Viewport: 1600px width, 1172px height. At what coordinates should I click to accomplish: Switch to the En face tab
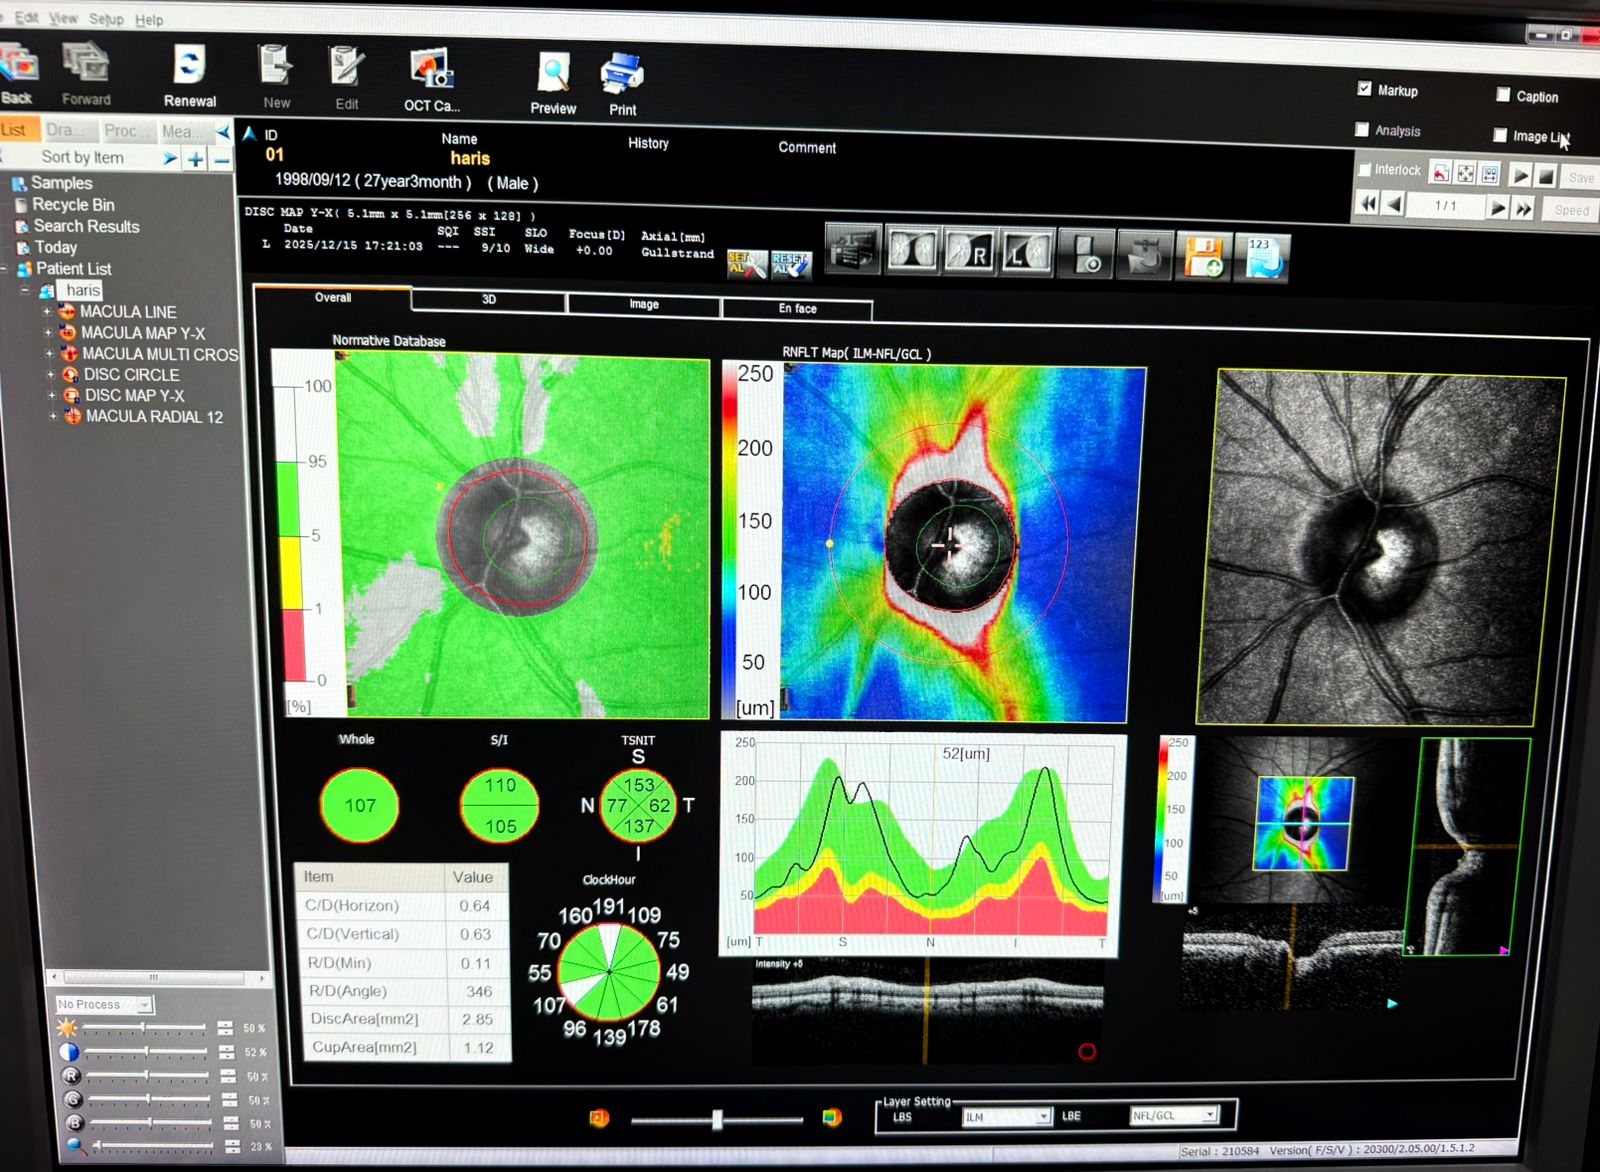(x=797, y=308)
